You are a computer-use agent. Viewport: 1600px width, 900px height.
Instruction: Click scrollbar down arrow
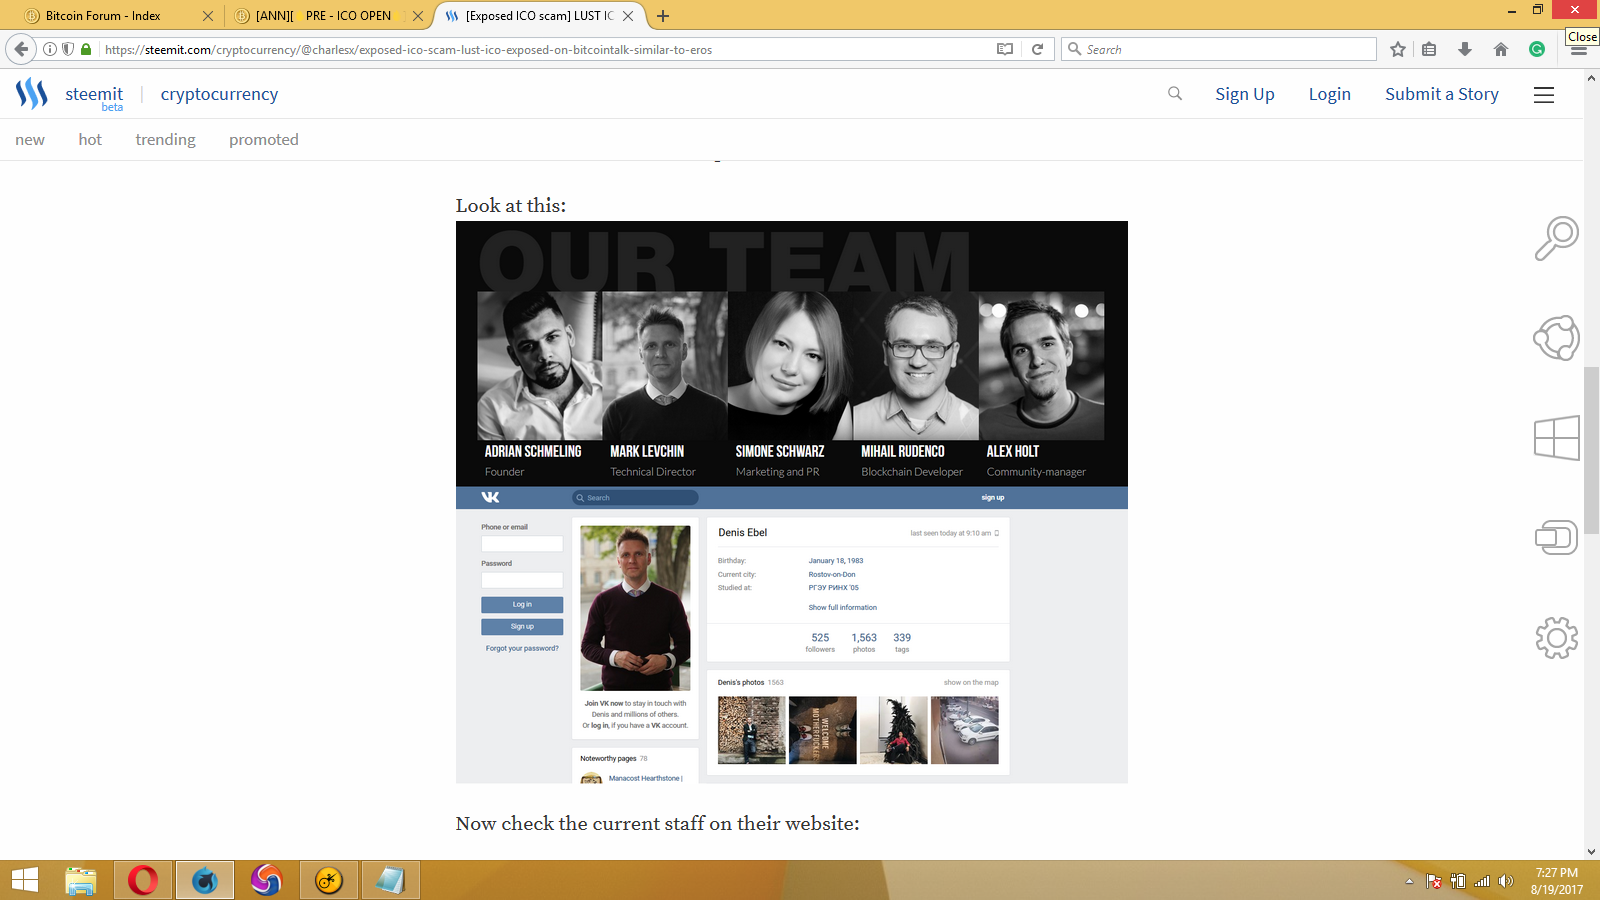pos(1591,852)
